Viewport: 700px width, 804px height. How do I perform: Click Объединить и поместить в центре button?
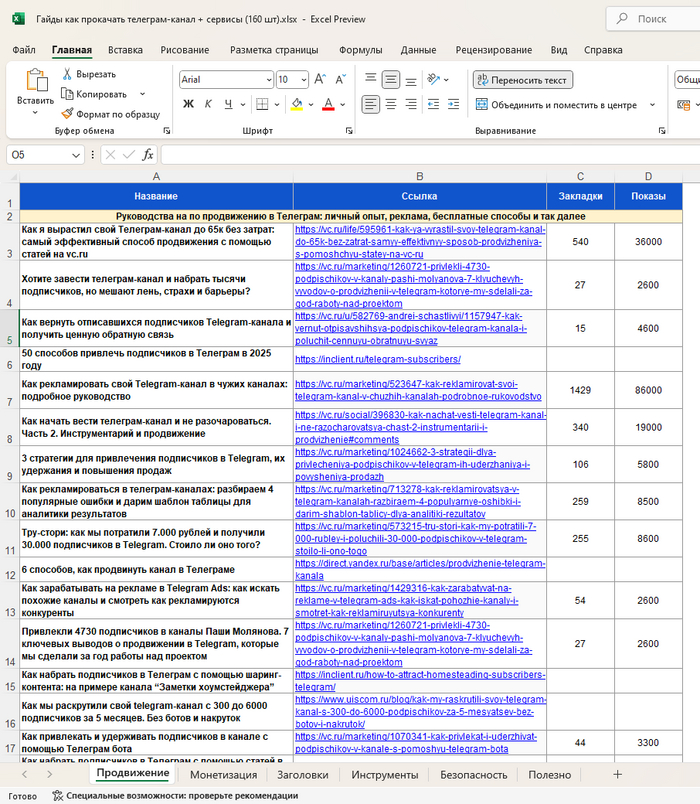point(556,104)
